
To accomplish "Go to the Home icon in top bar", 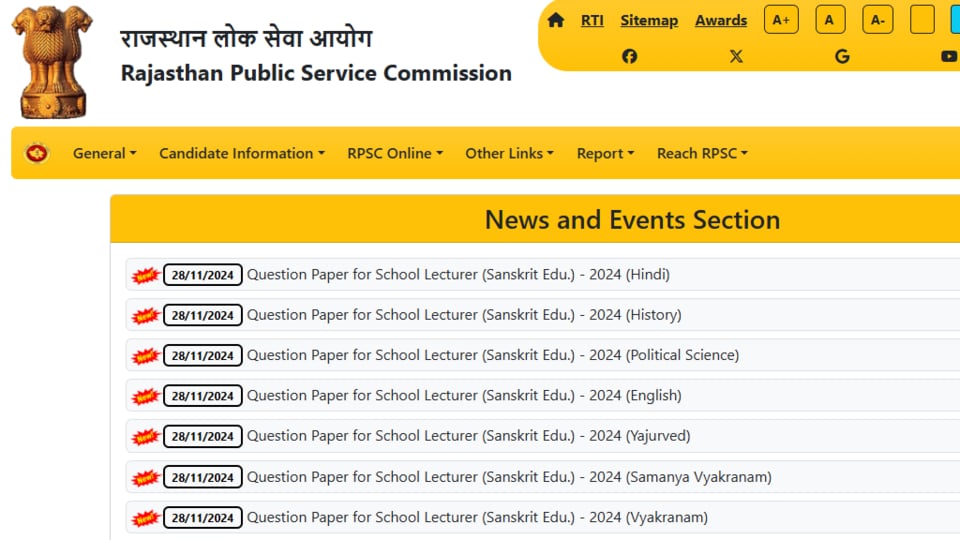I will [555, 20].
